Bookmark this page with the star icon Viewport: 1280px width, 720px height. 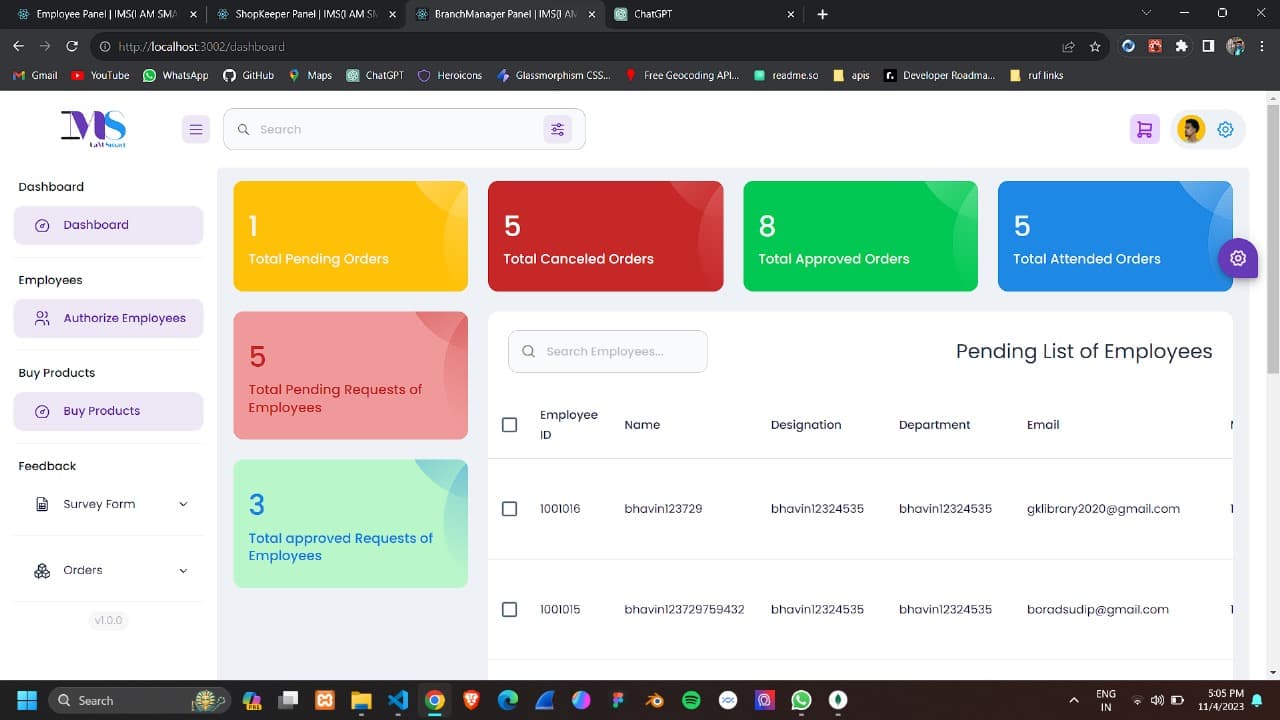pos(1095,46)
